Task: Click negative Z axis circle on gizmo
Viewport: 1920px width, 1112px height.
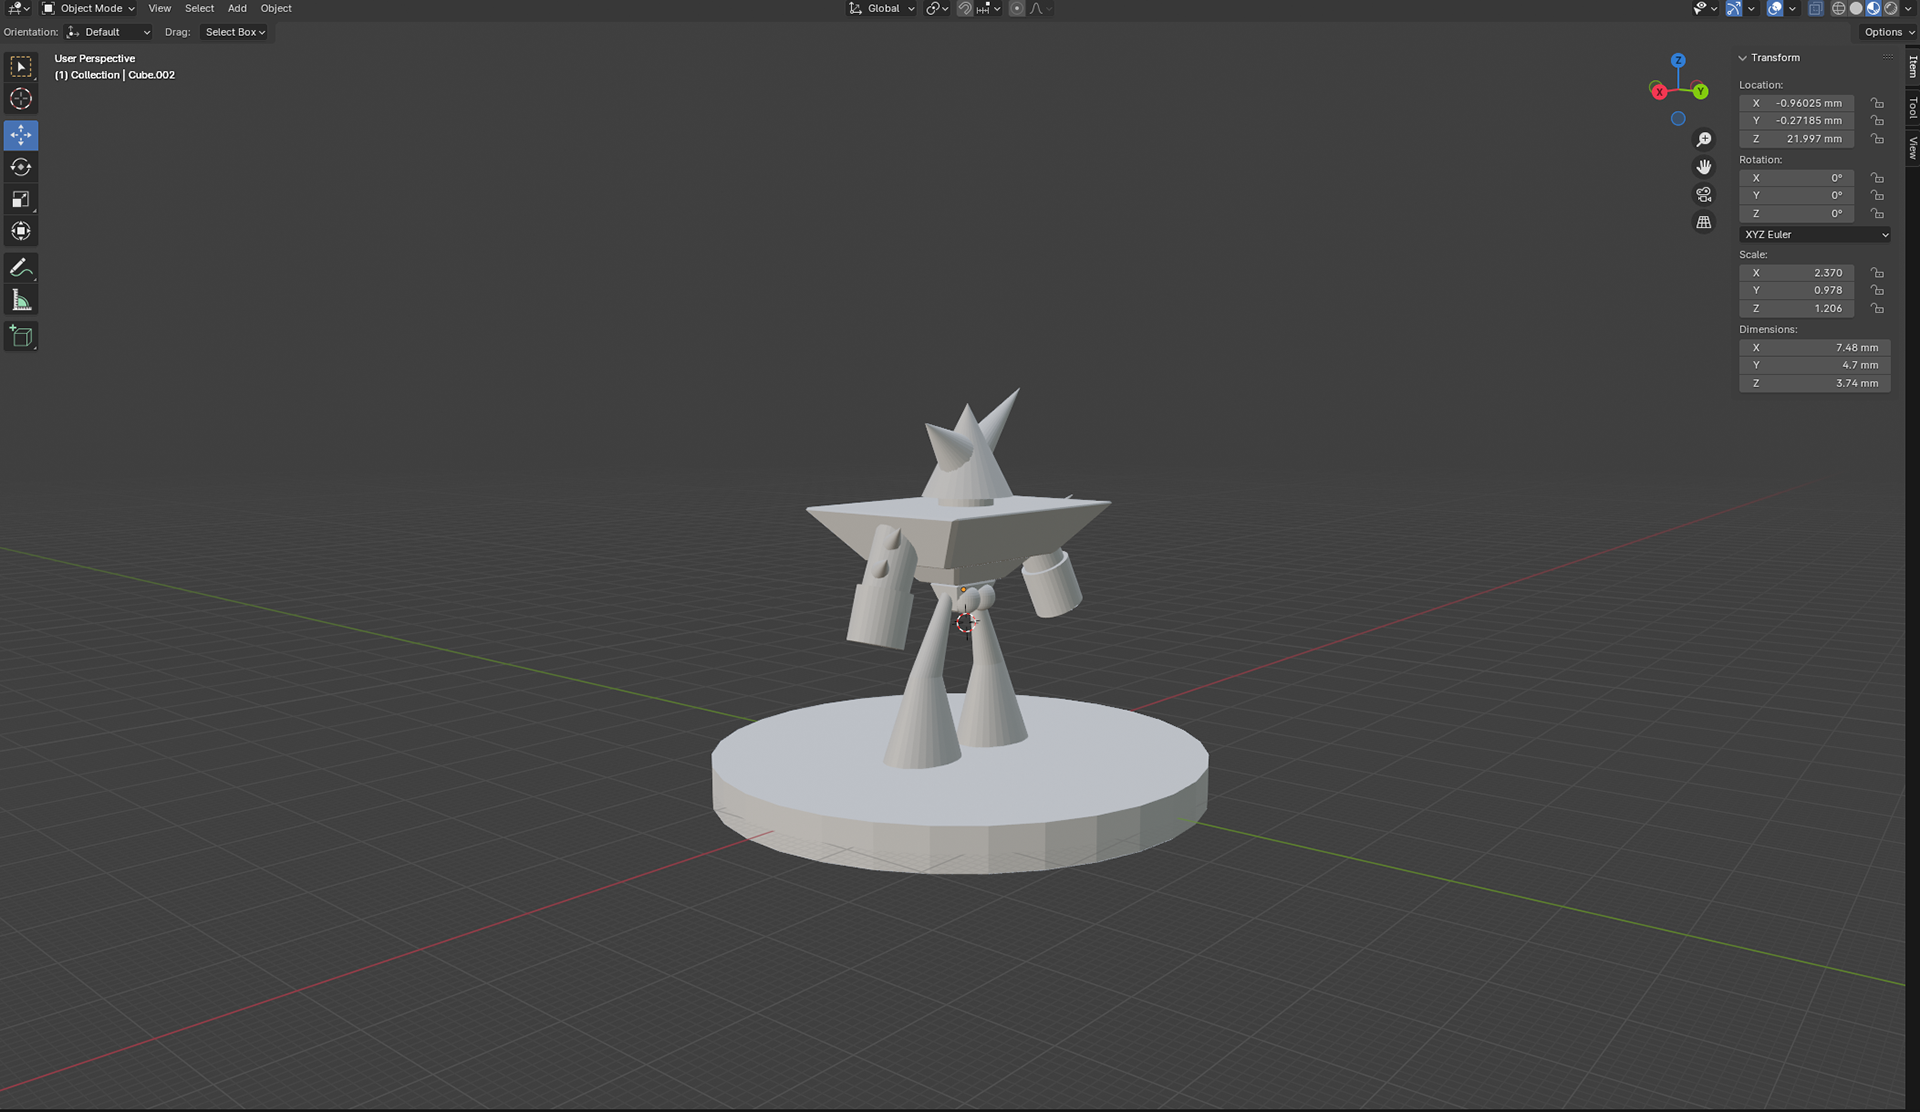Action: (1678, 119)
